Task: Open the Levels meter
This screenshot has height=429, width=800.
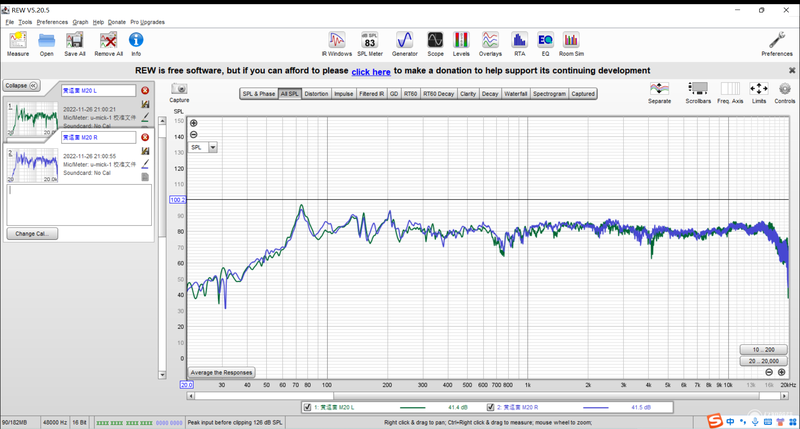Action: (x=461, y=43)
